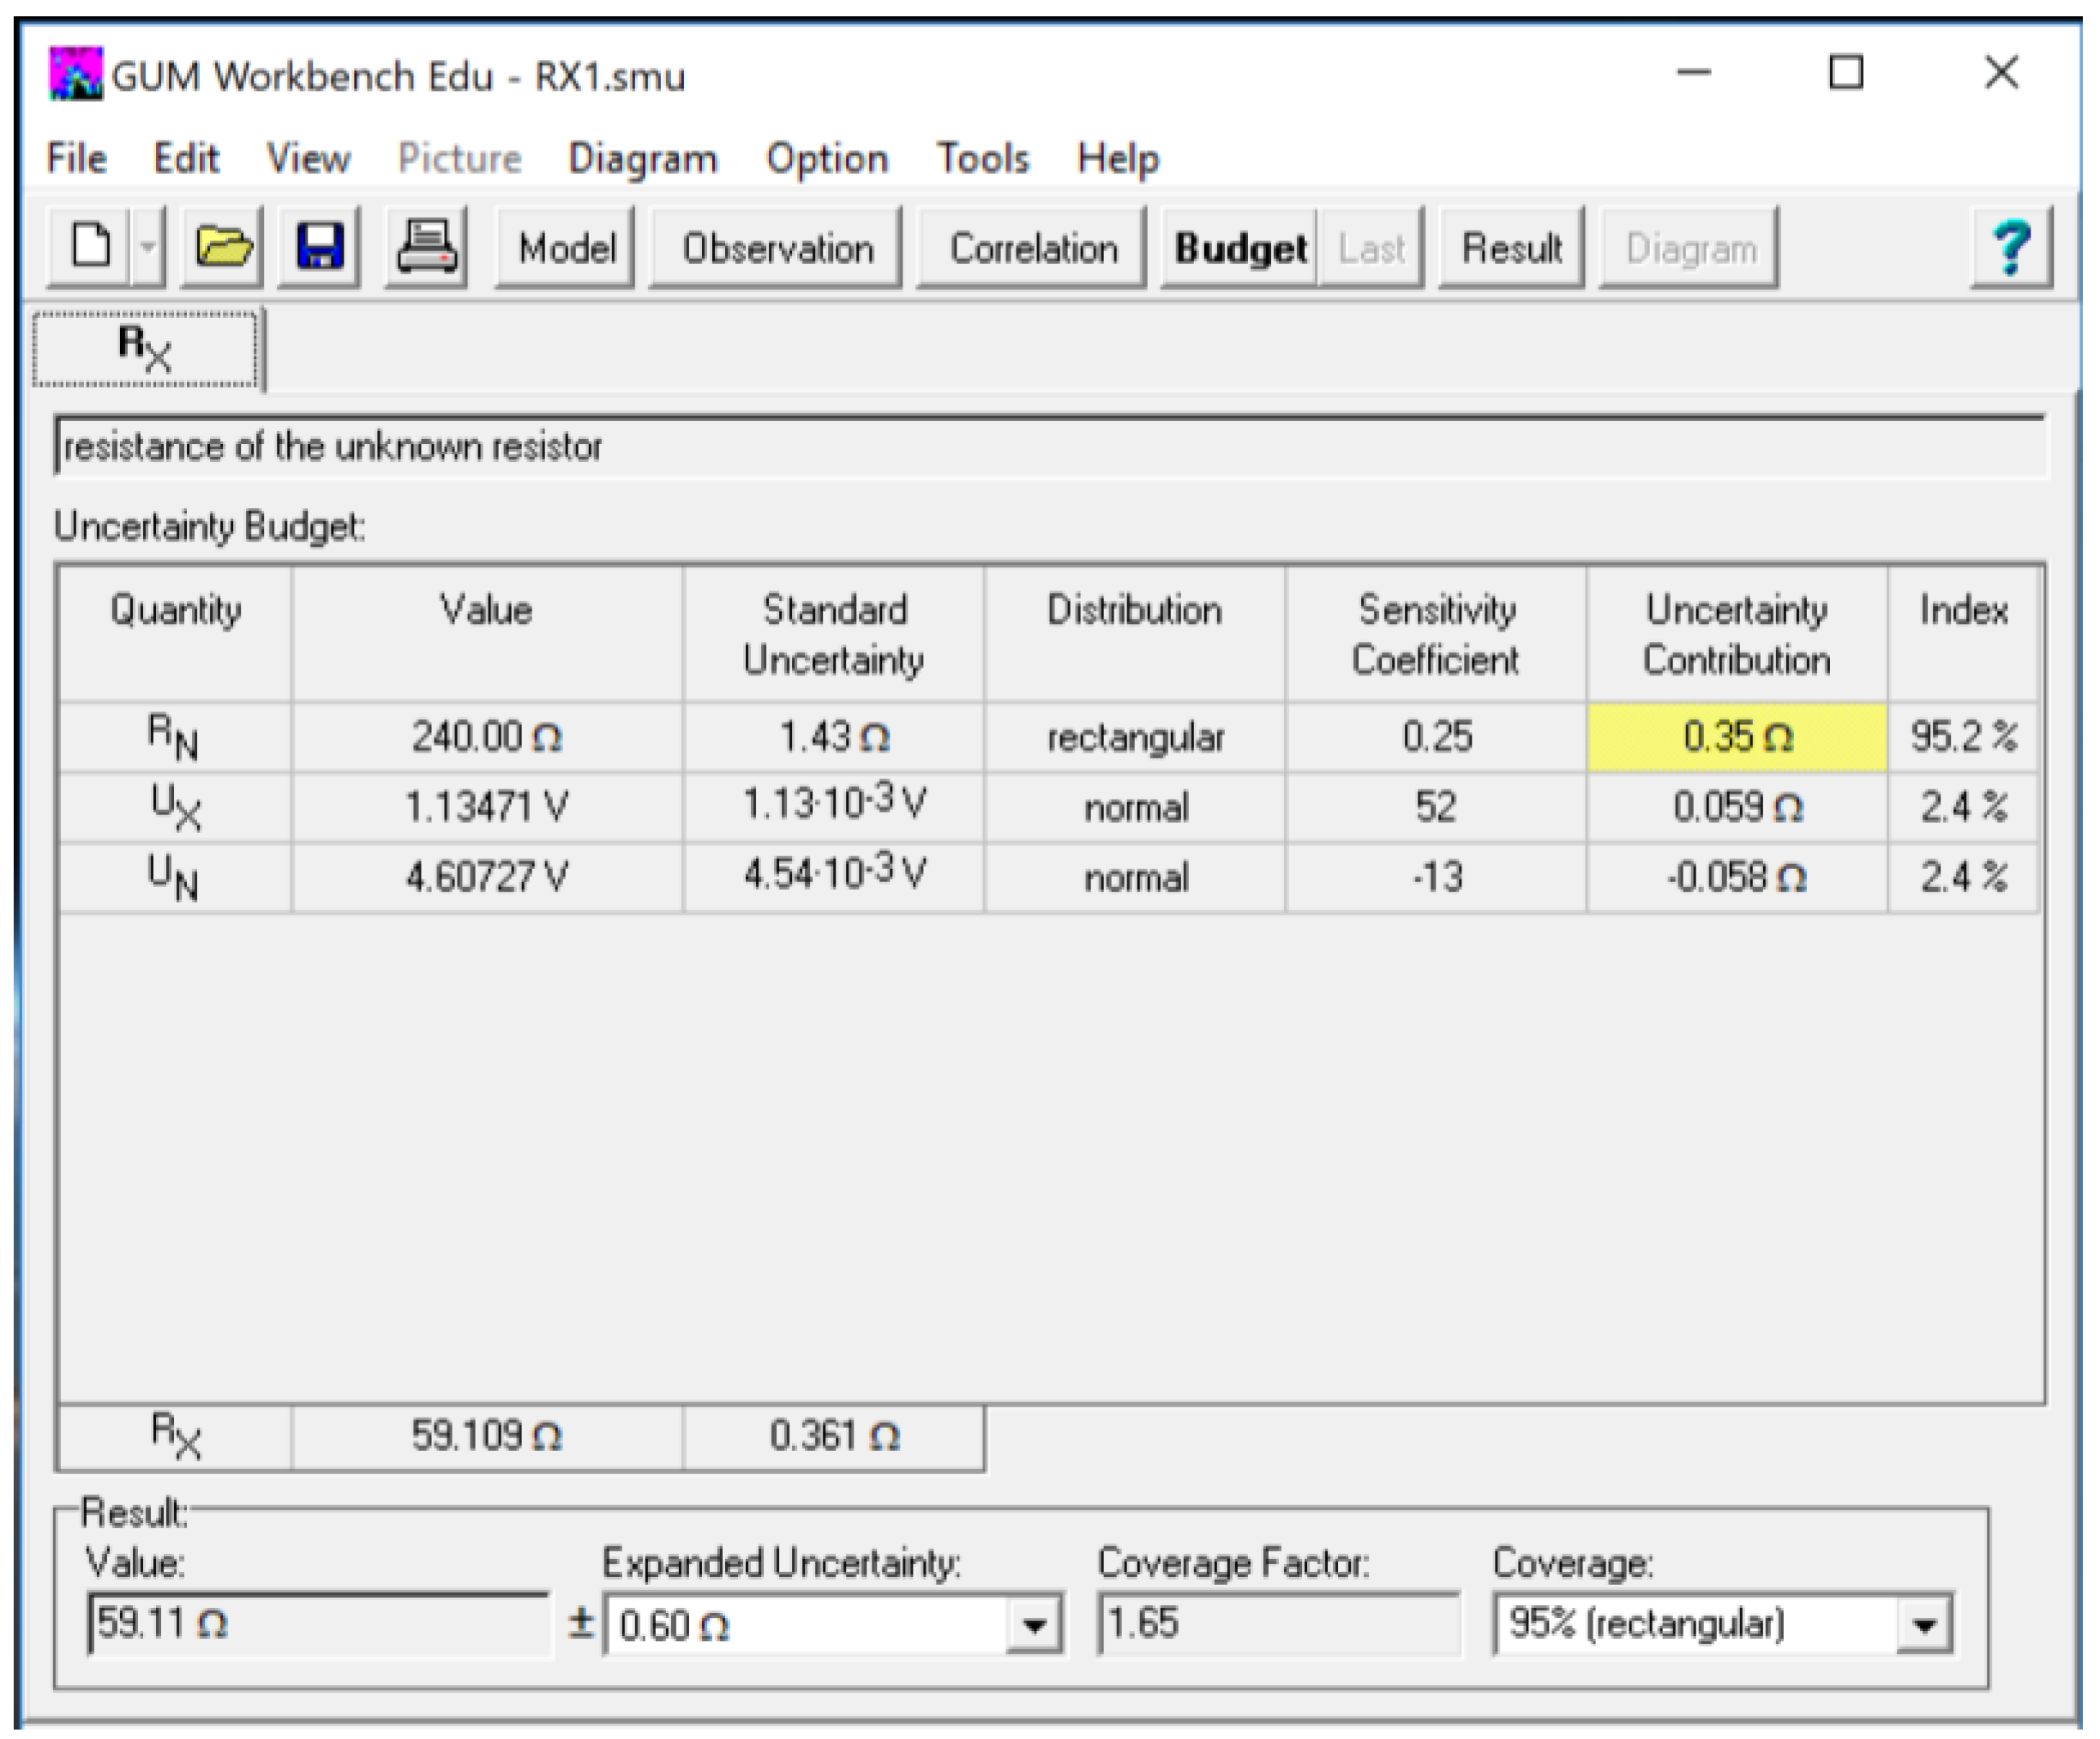Select the RX tab
The image size is (2100, 1739).
pos(146,348)
